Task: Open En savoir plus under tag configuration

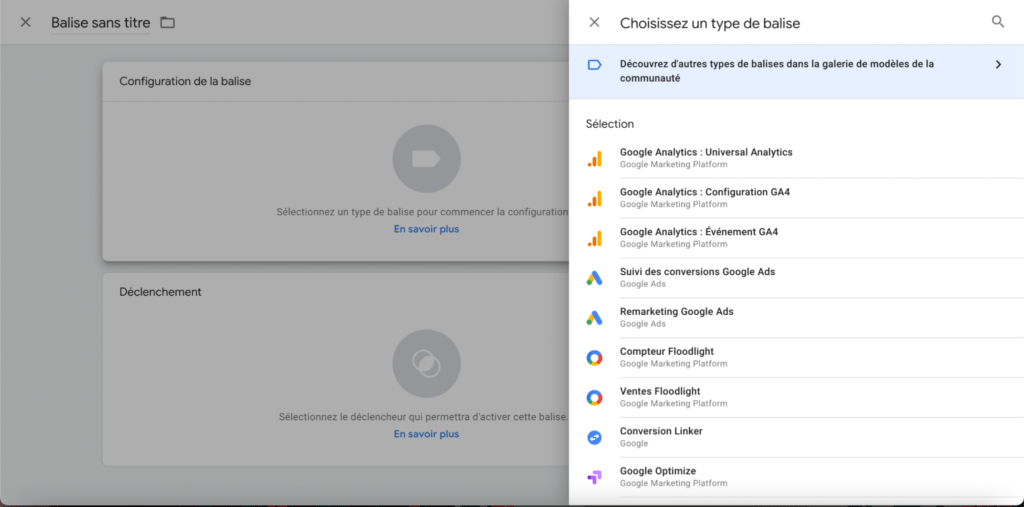Action: click(x=426, y=229)
